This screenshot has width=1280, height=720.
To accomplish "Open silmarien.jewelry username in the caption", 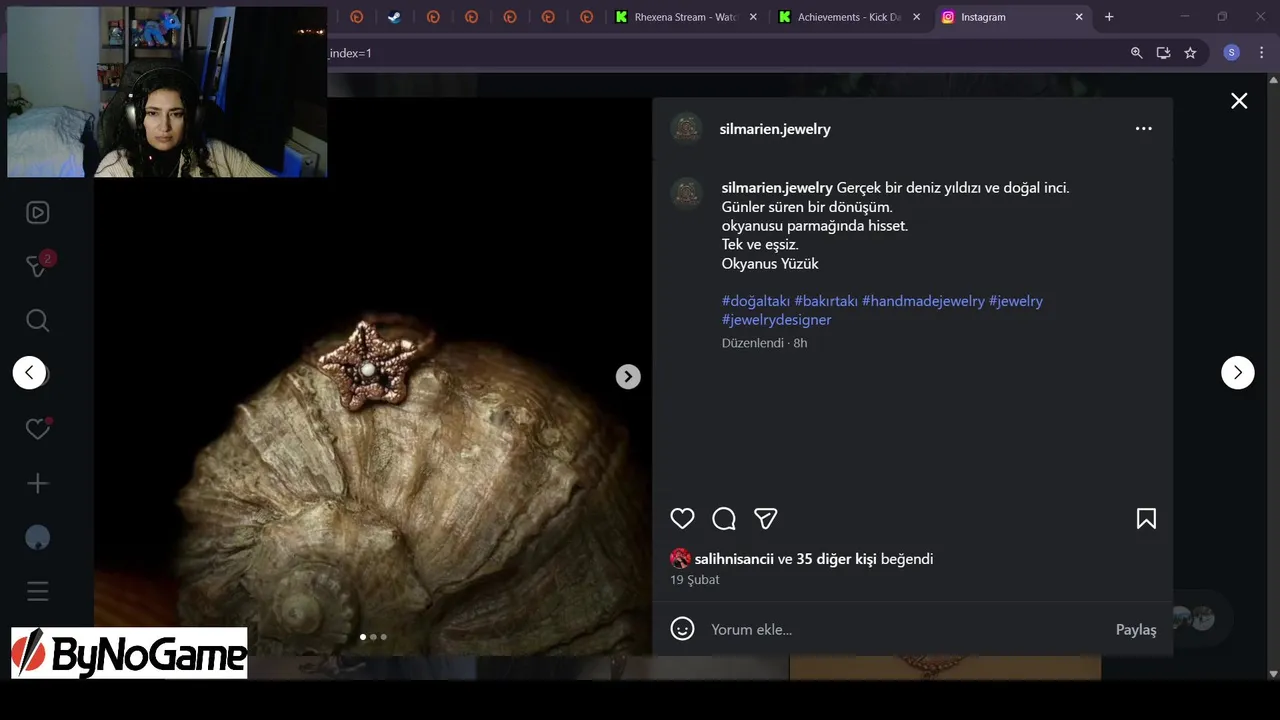I will click(x=777, y=187).
